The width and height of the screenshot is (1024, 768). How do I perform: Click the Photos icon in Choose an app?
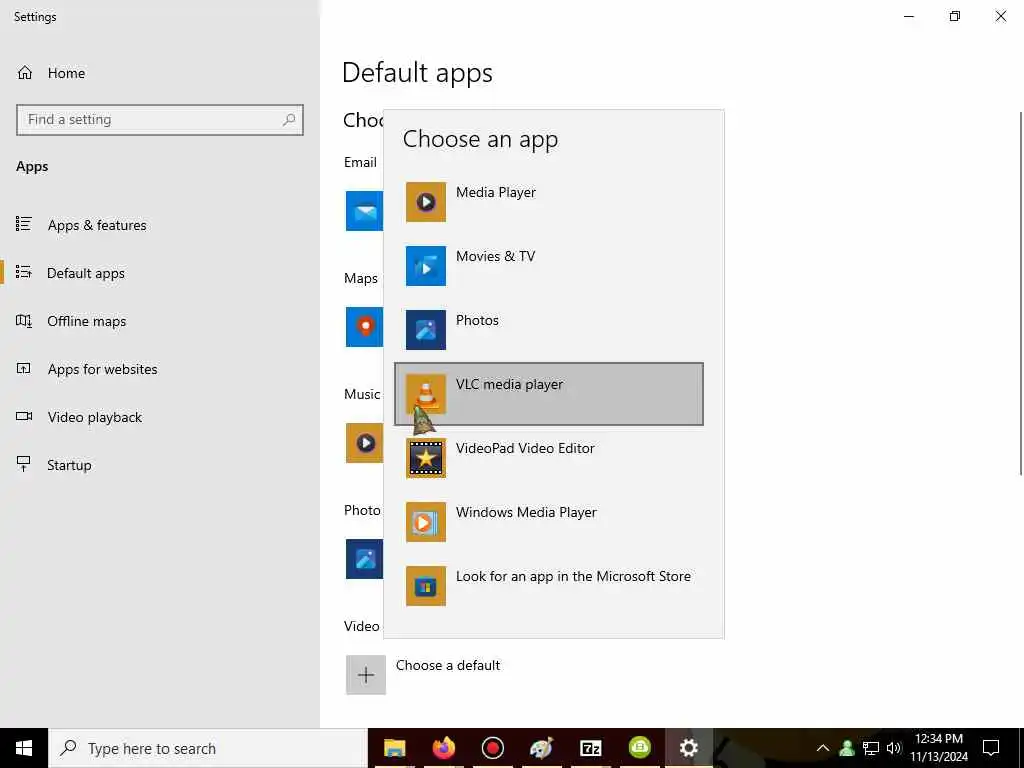click(426, 330)
